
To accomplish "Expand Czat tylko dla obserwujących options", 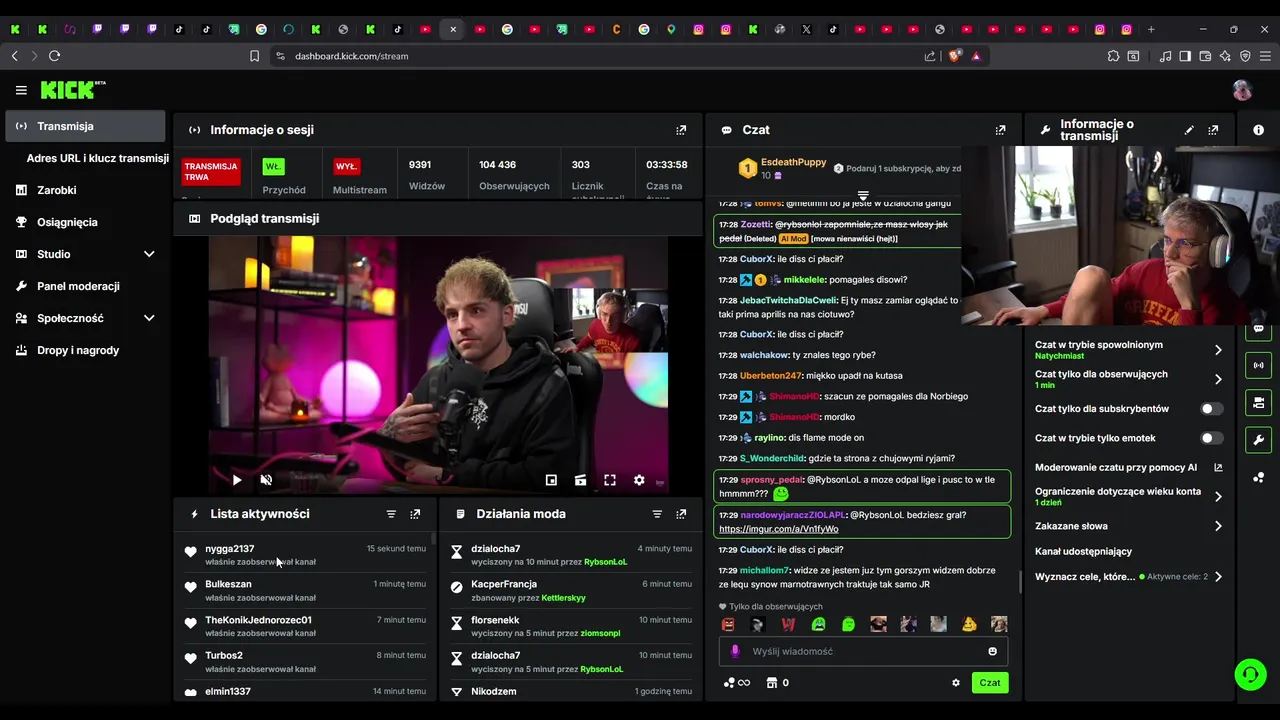I will pos(1218,379).
